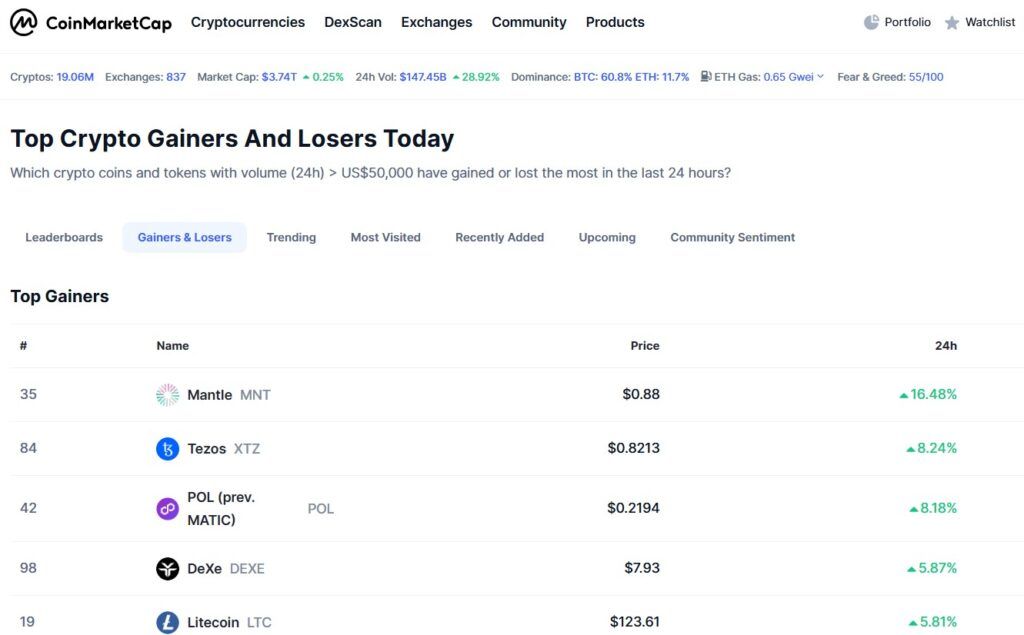Screen dimensions: 1024x635
Task: Click the Market Cap $3.74T link
Action: click(279, 77)
